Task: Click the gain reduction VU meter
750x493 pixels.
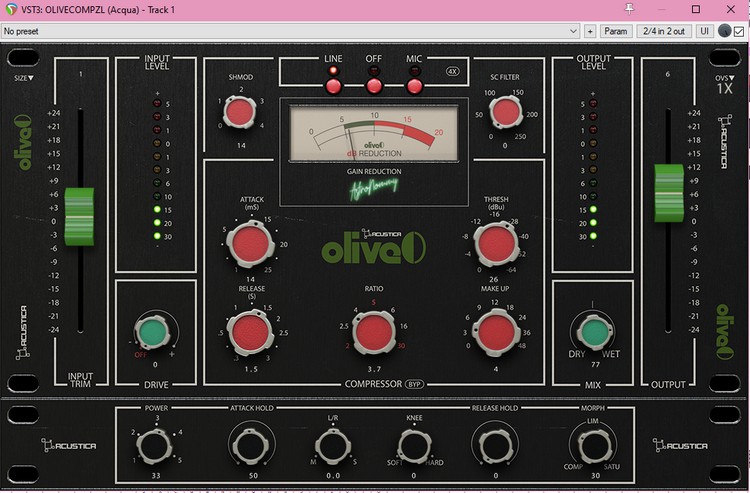Action: pos(374,134)
